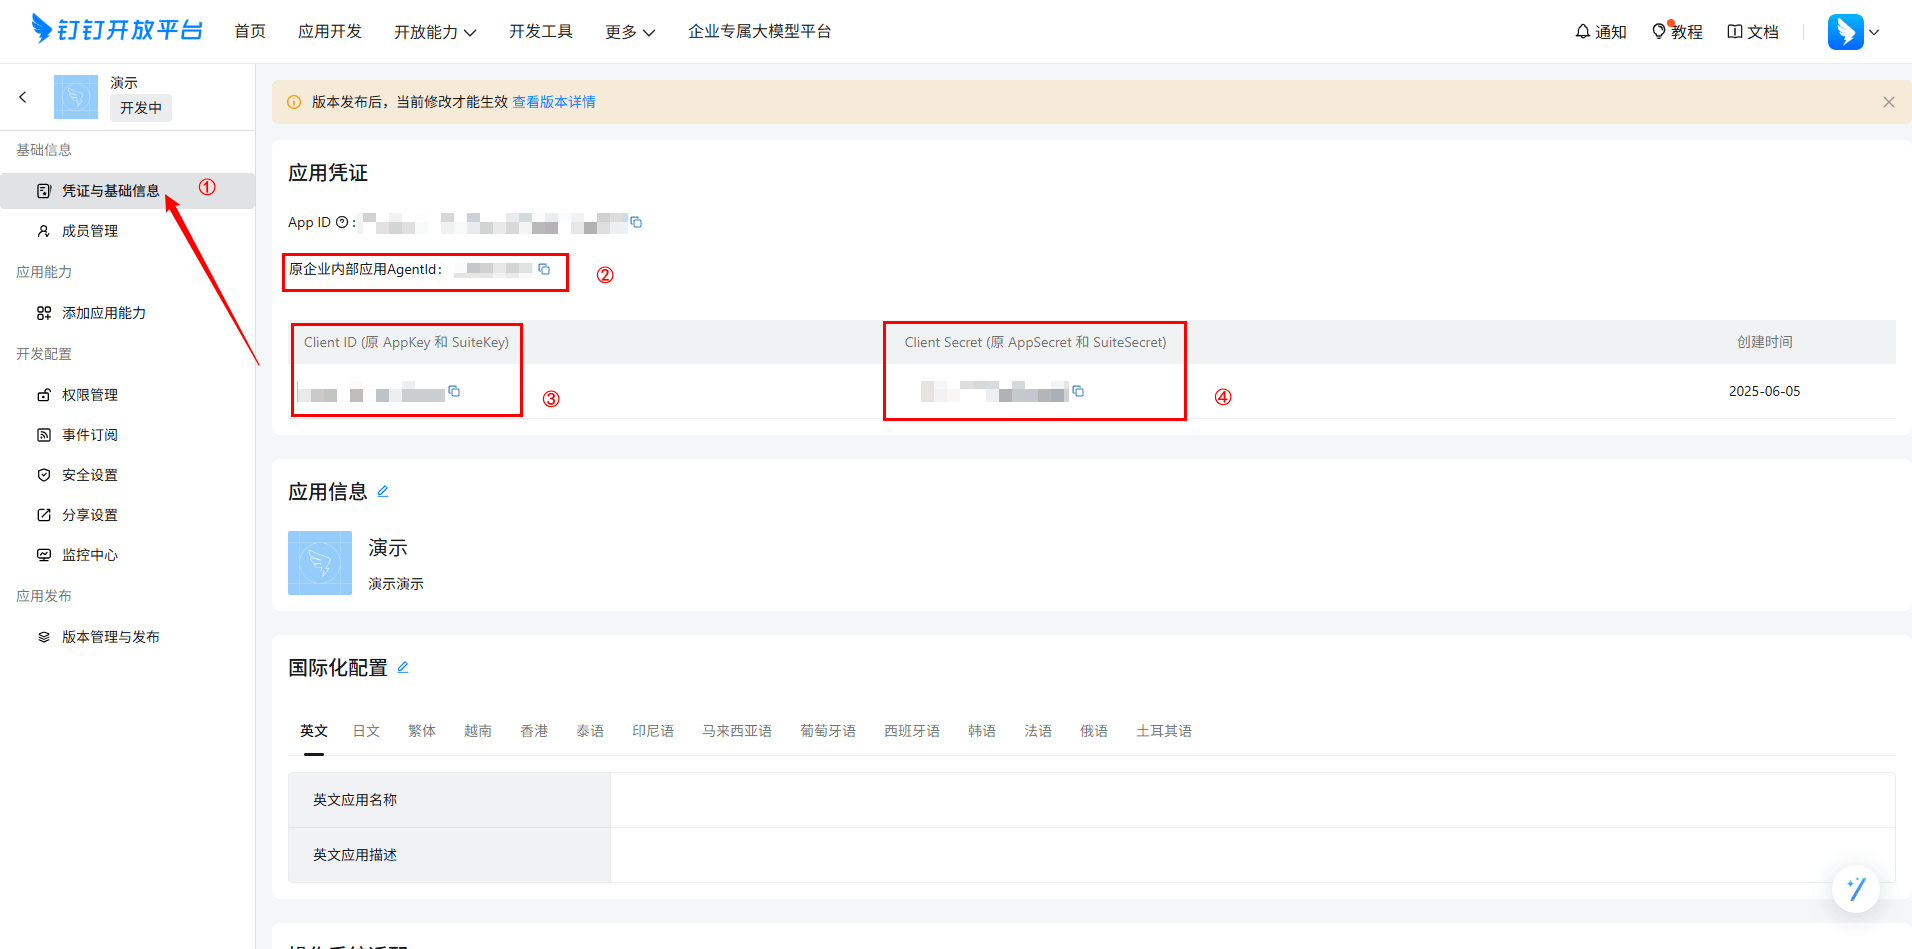Go back using left arrow in sidebar
The height and width of the screenshot is (949, 1912).
coord(23,97)
